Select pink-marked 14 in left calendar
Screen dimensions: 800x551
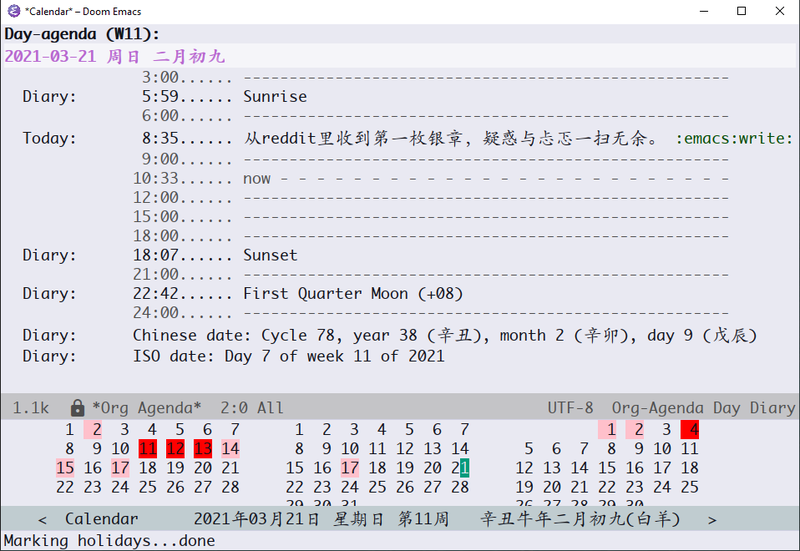click(230, 449)
